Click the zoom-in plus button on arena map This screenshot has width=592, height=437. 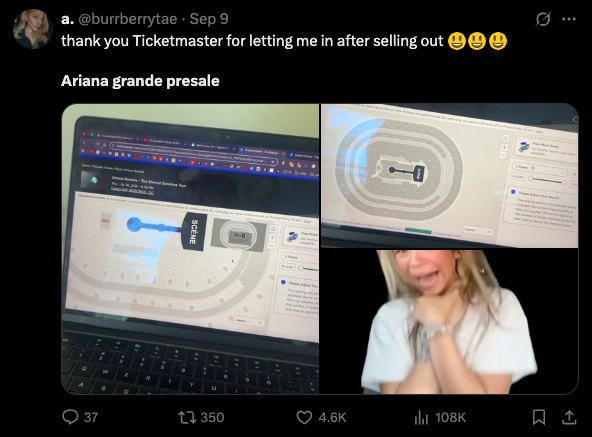[504, 147]
